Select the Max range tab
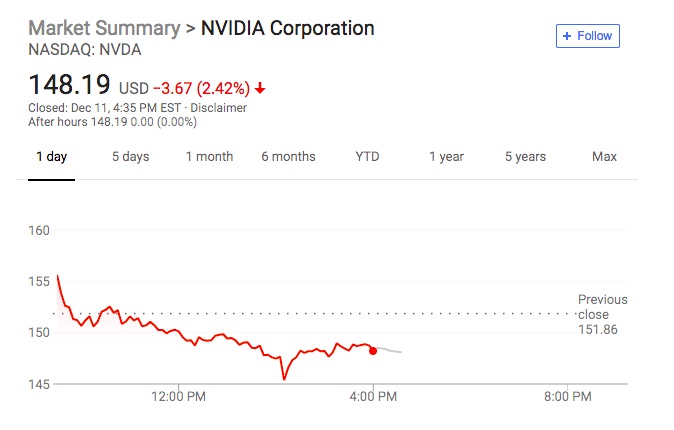Viewport: 674px width, 430px height. [604, 157]
